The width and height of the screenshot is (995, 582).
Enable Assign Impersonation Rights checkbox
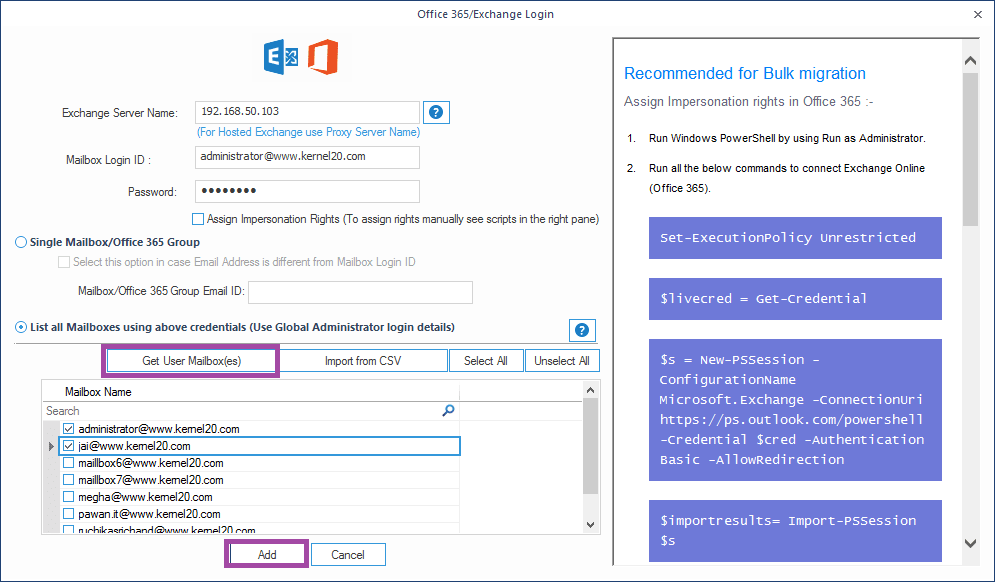pos(198,219)
